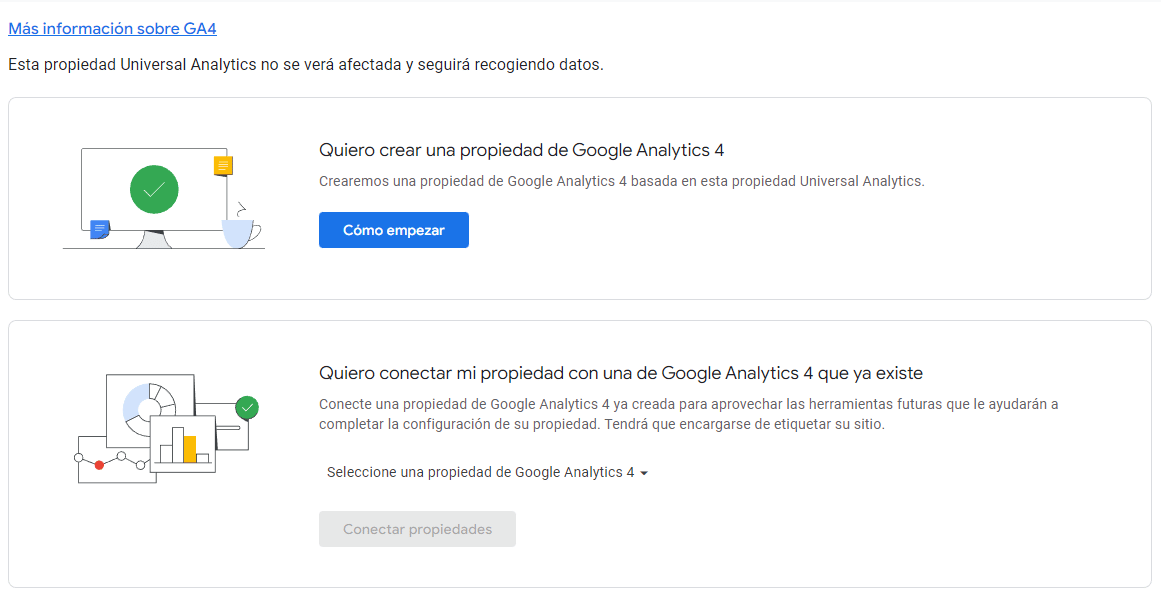This screenshot has width=1161, height=599.
Task: Open the 'Más información sobre GA4' link
Action: point(112,28)
